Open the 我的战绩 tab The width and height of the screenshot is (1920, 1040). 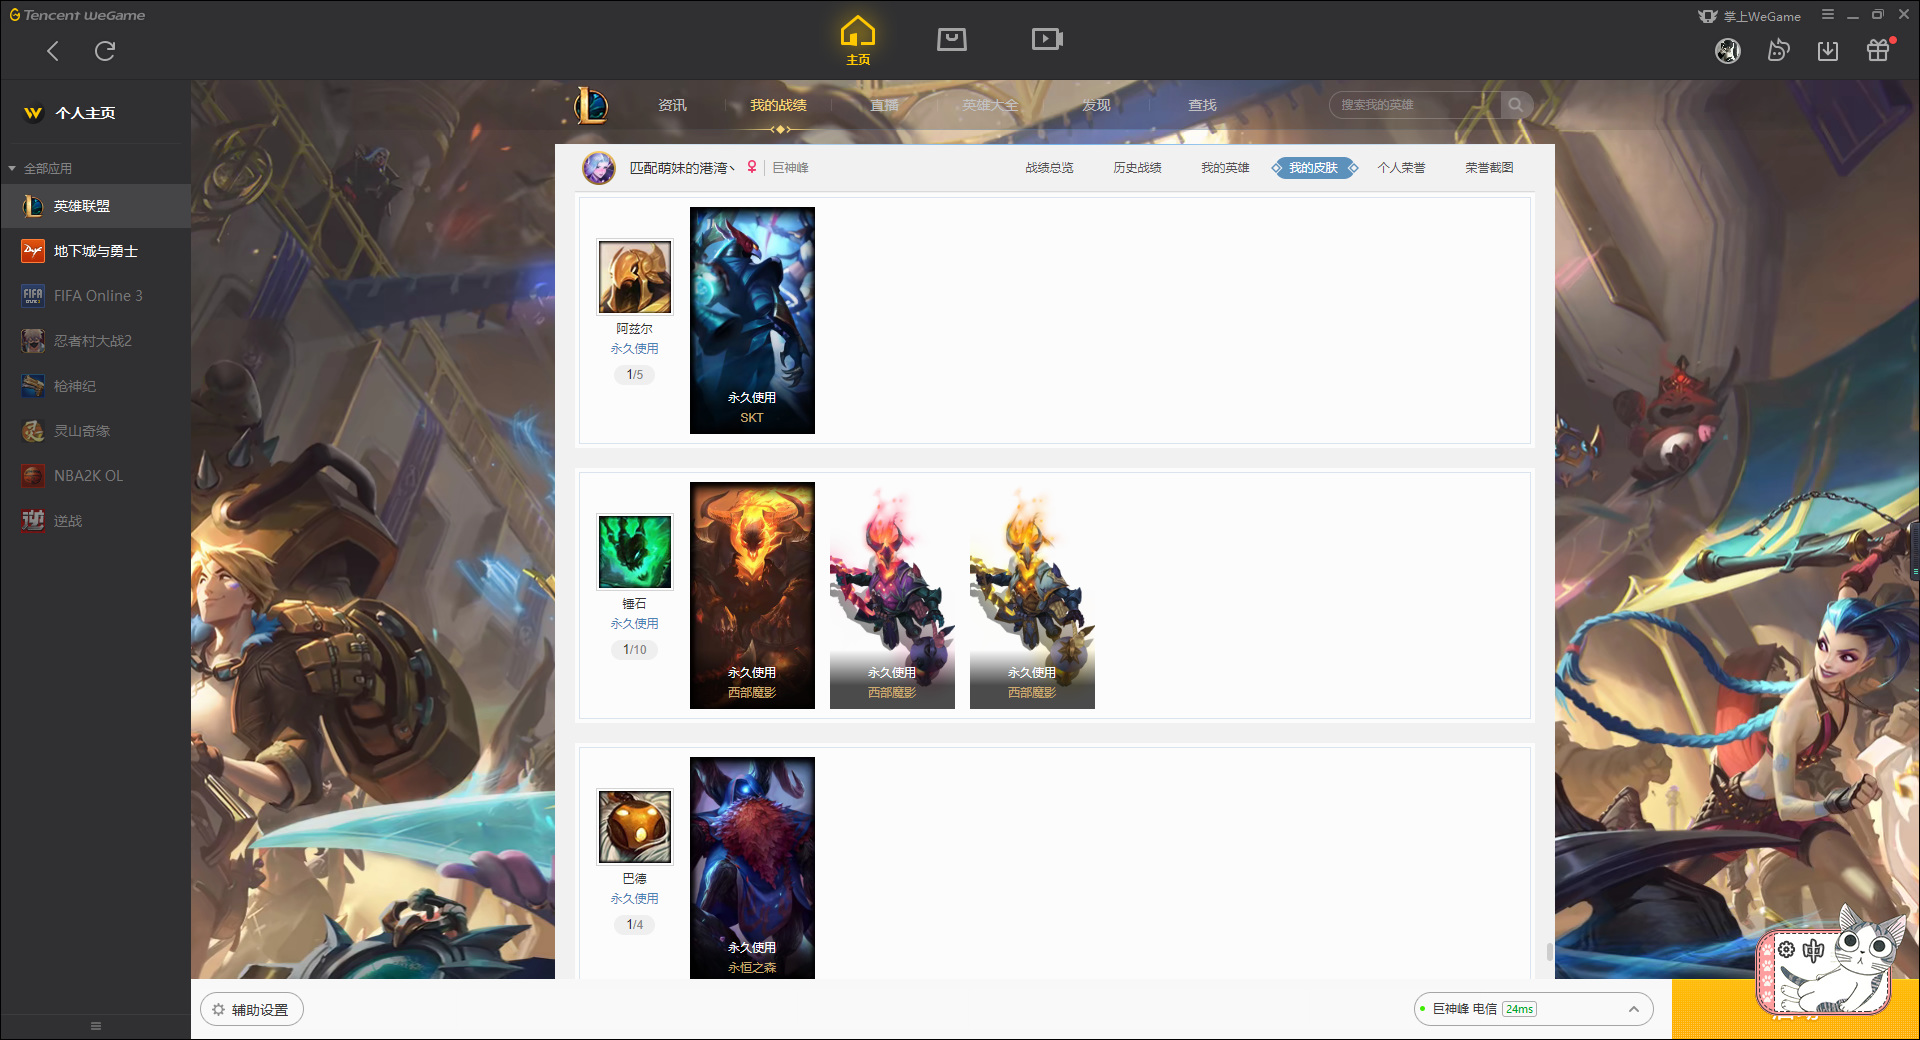(x=778, y=105)
